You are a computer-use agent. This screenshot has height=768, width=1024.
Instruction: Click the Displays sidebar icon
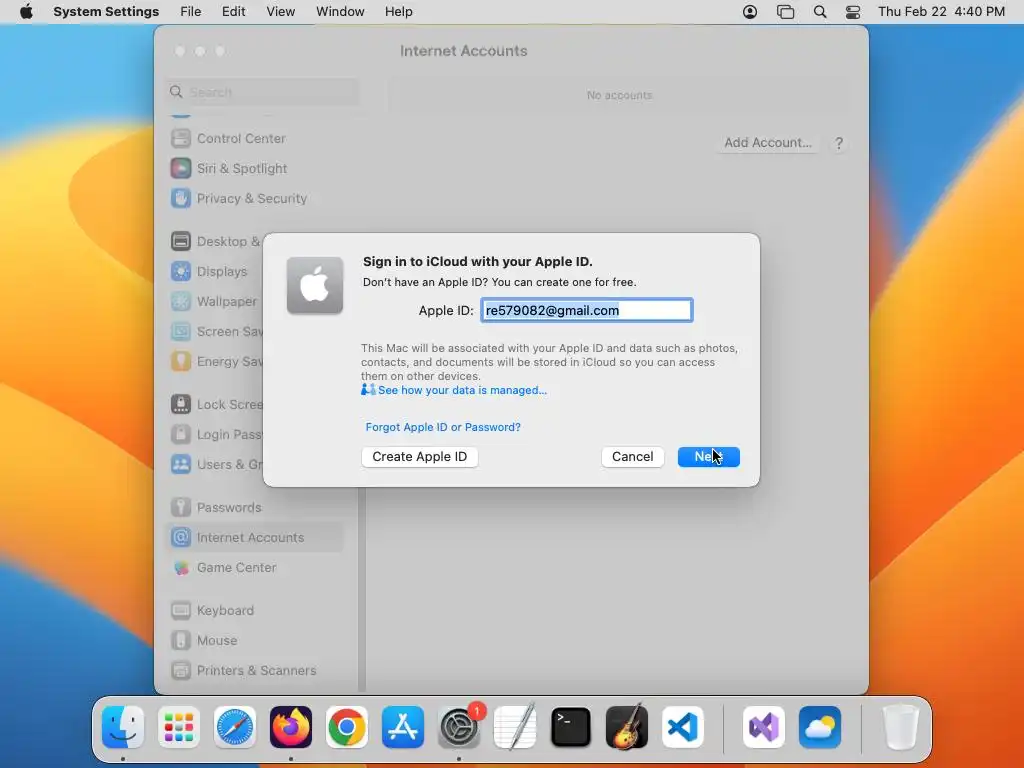coord(181,272)
